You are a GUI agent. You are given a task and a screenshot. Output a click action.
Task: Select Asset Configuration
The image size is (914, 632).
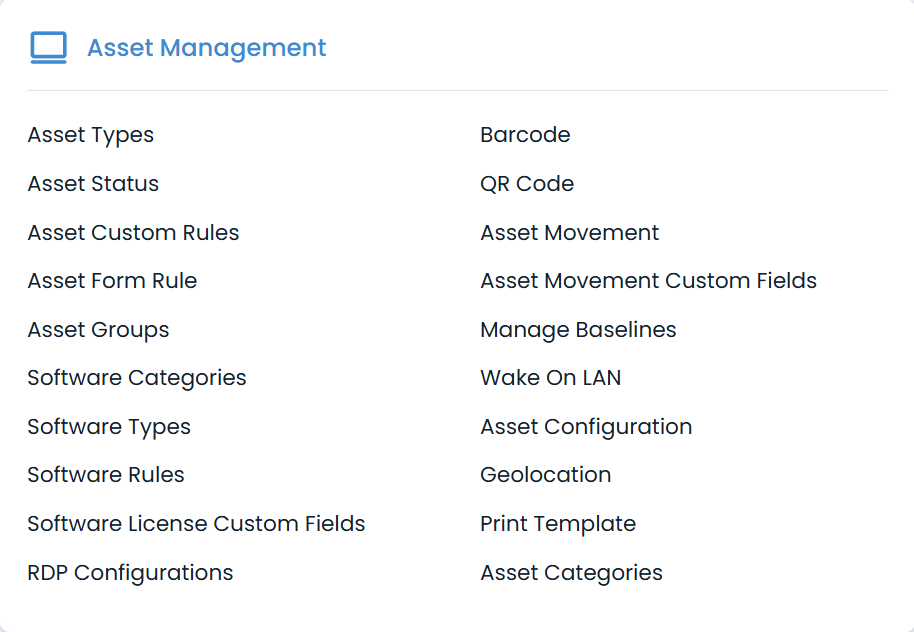point(586,426)
